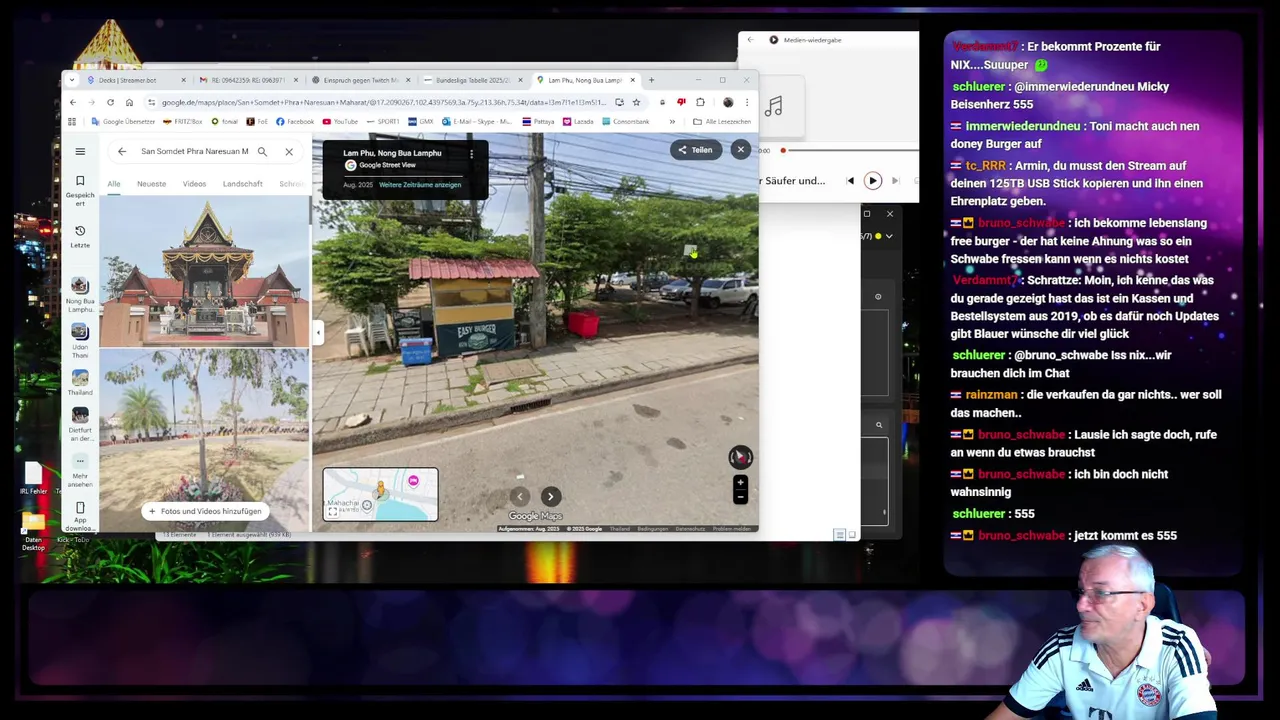Click the App downloaden sidebar icon

80,516
